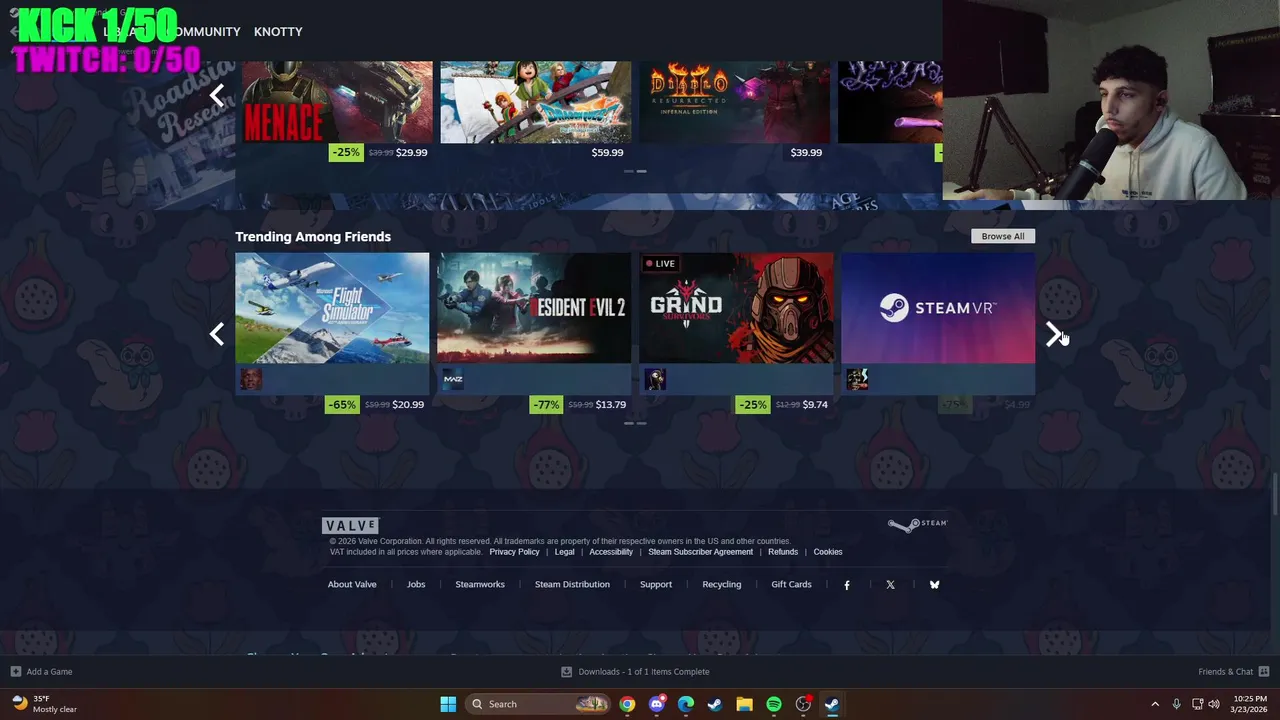Open the Flight Simulator game card

(x=332, y=308)
